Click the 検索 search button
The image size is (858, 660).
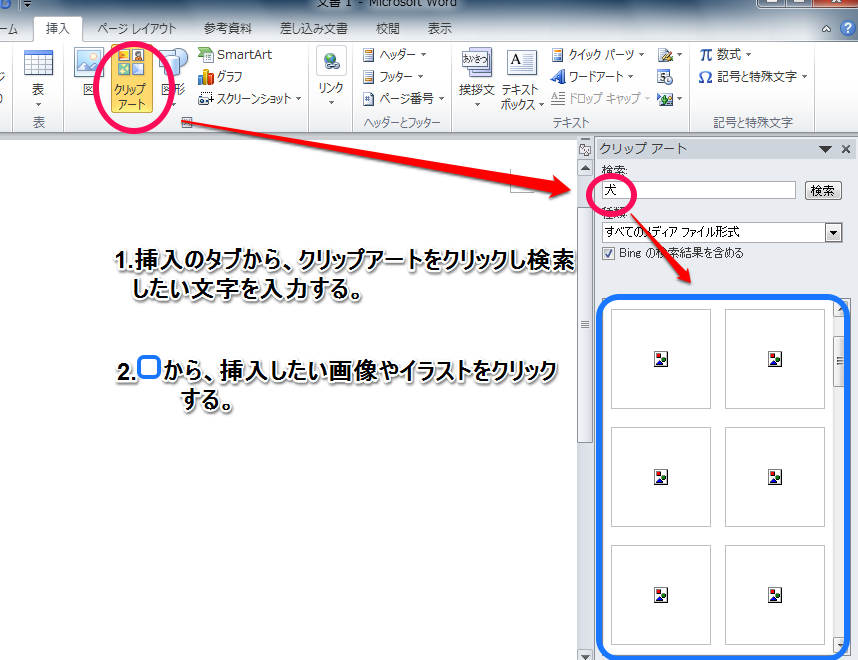click(823, 190)
